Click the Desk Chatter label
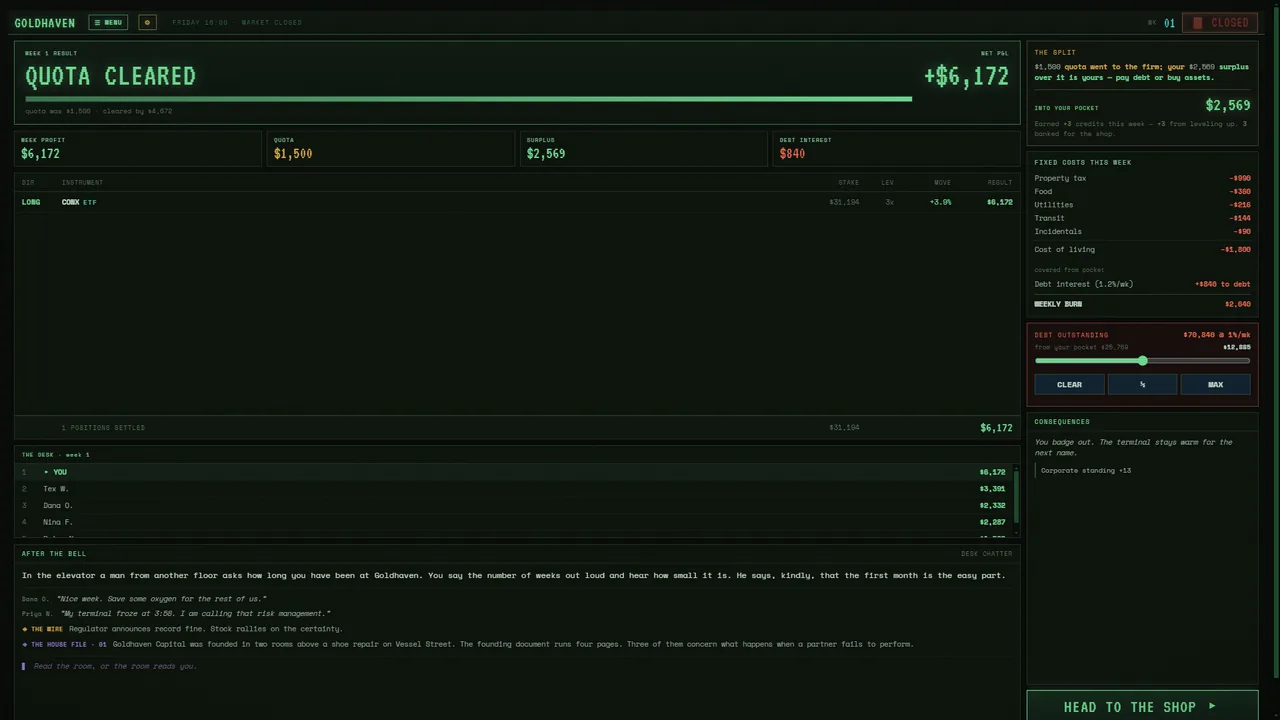 pyautogui.click(x=986, y=553)
